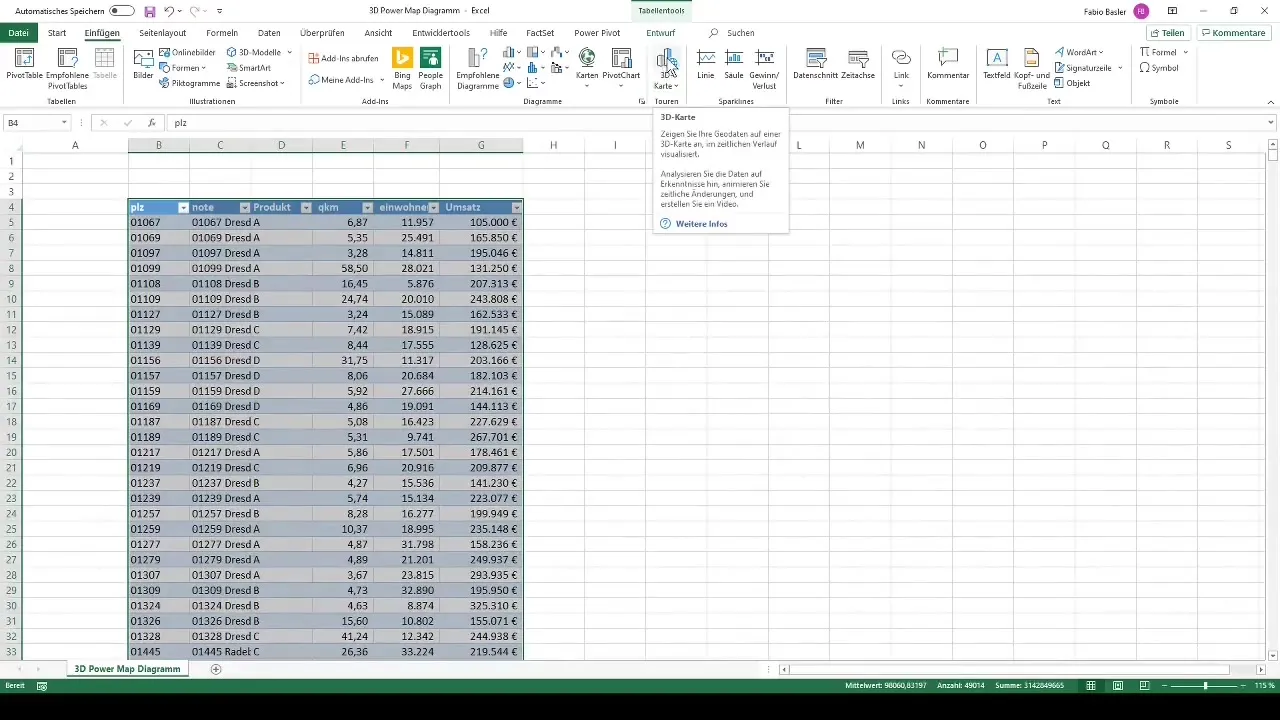The image size is (1280, 720).
Task: Click the Teilen button
Action: tap(1166, 33)
